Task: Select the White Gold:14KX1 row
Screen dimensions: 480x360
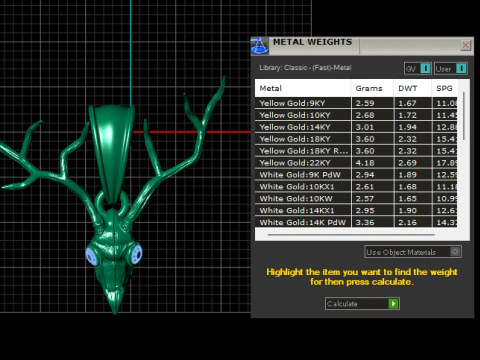Action: 356,211
